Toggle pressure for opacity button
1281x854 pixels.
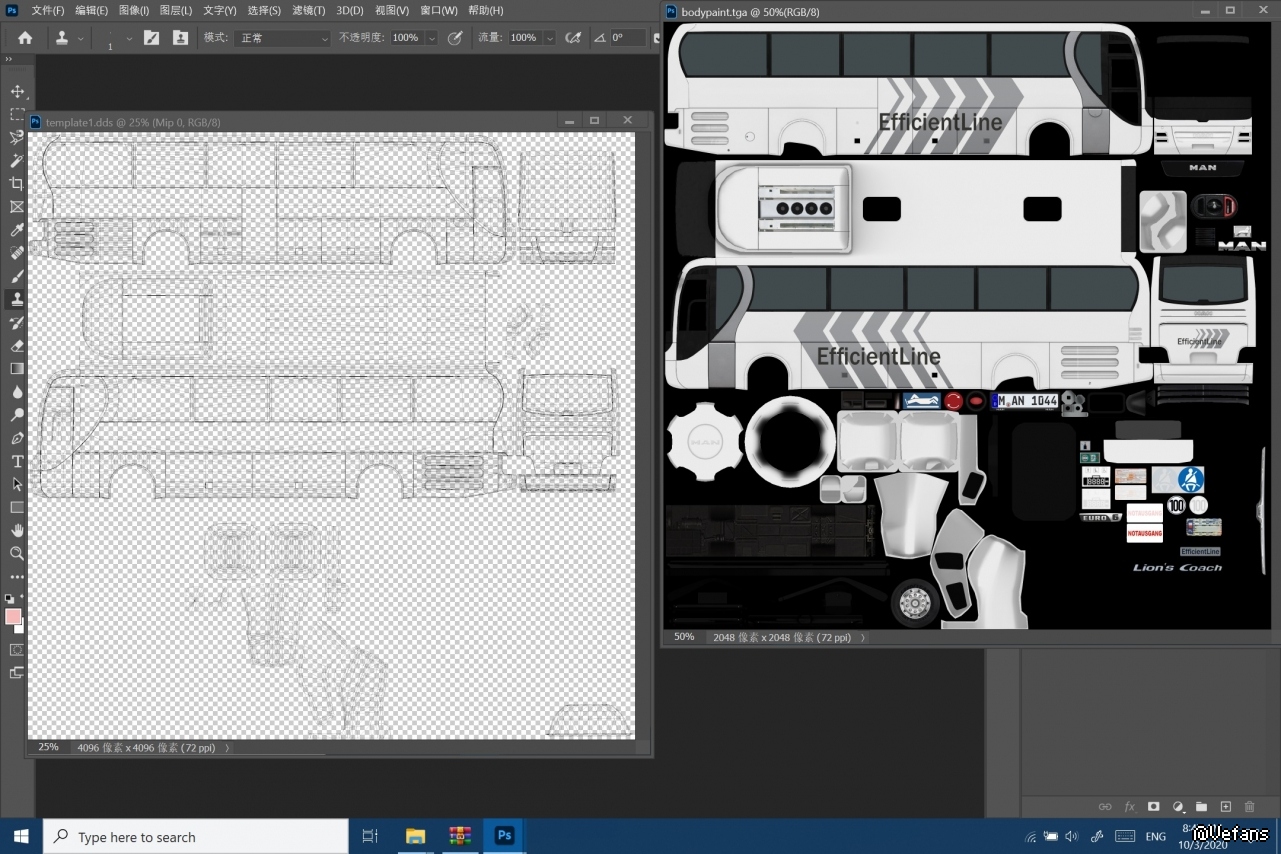pyautogui.click(x=455, y=37)
